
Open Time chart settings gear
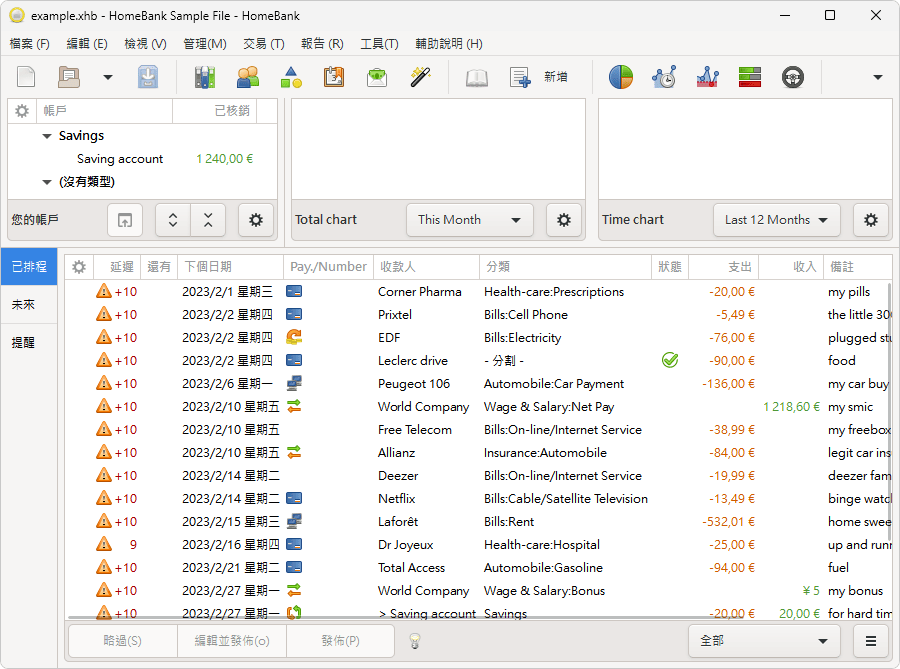tap(871, 220)
